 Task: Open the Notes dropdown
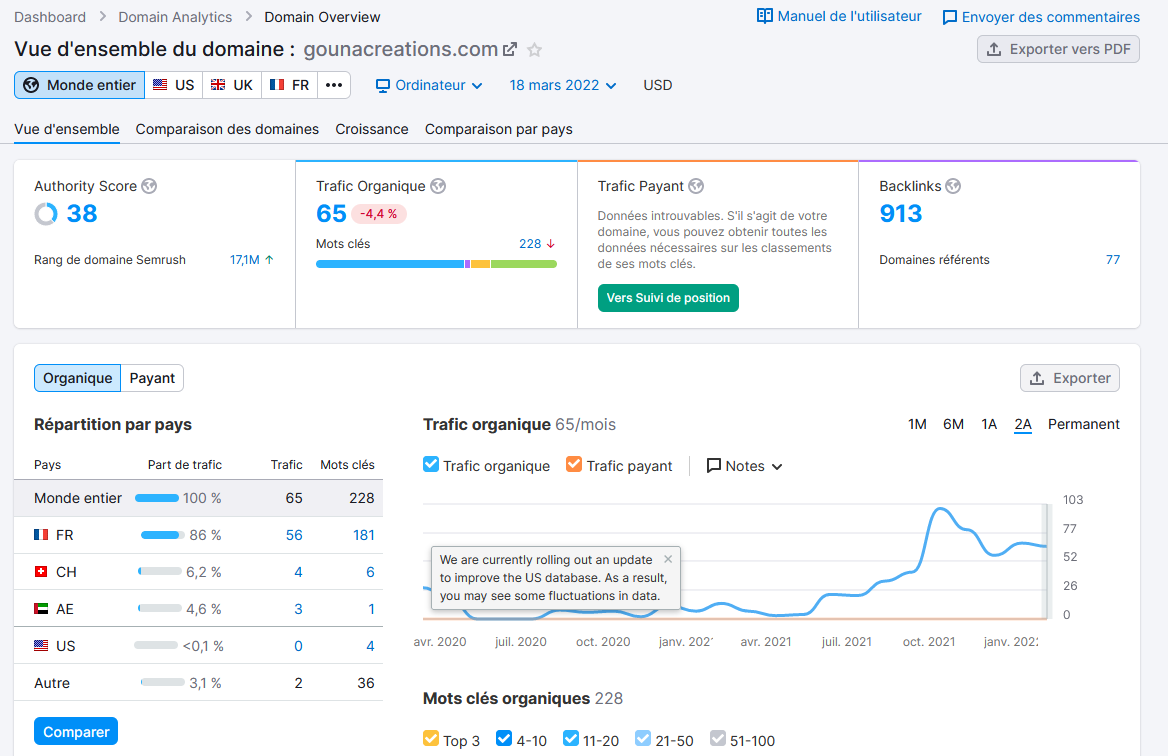point(744,466)
